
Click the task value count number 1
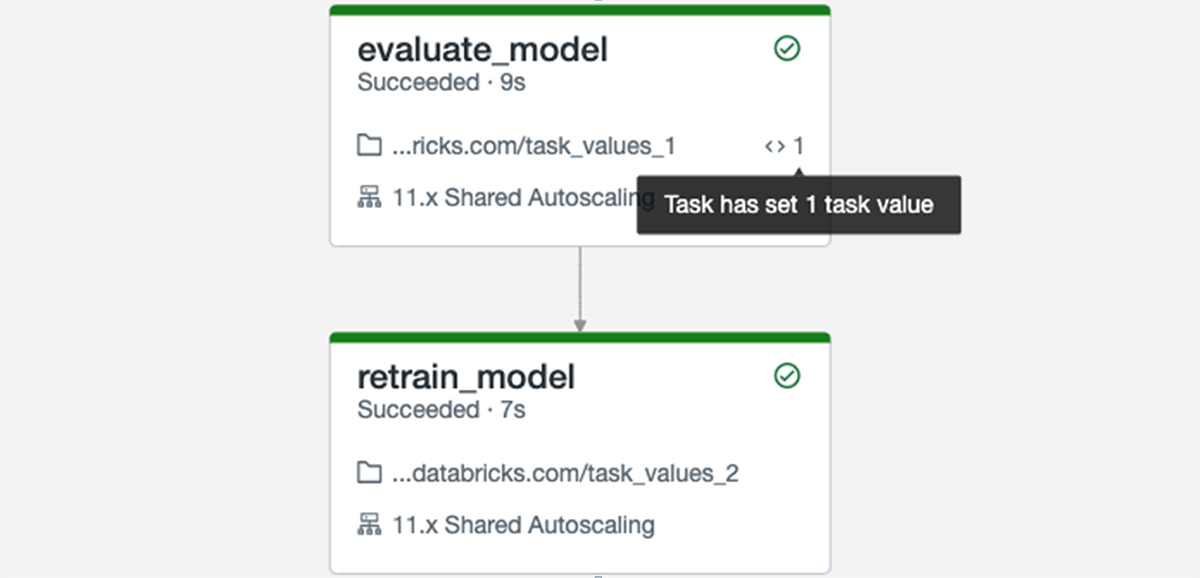(x=799, y=146)
